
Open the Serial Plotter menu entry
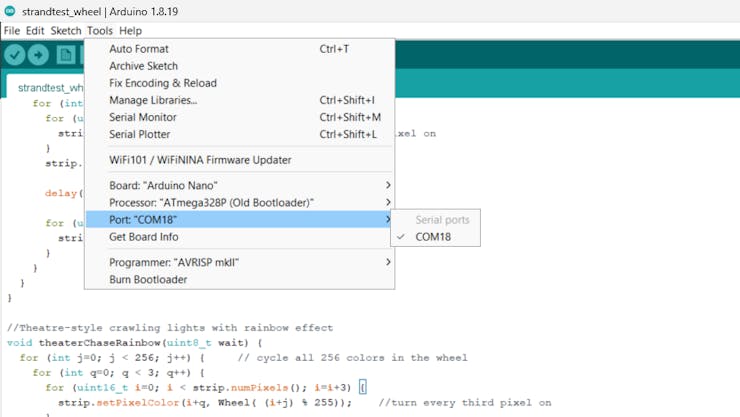pos(140,134)
